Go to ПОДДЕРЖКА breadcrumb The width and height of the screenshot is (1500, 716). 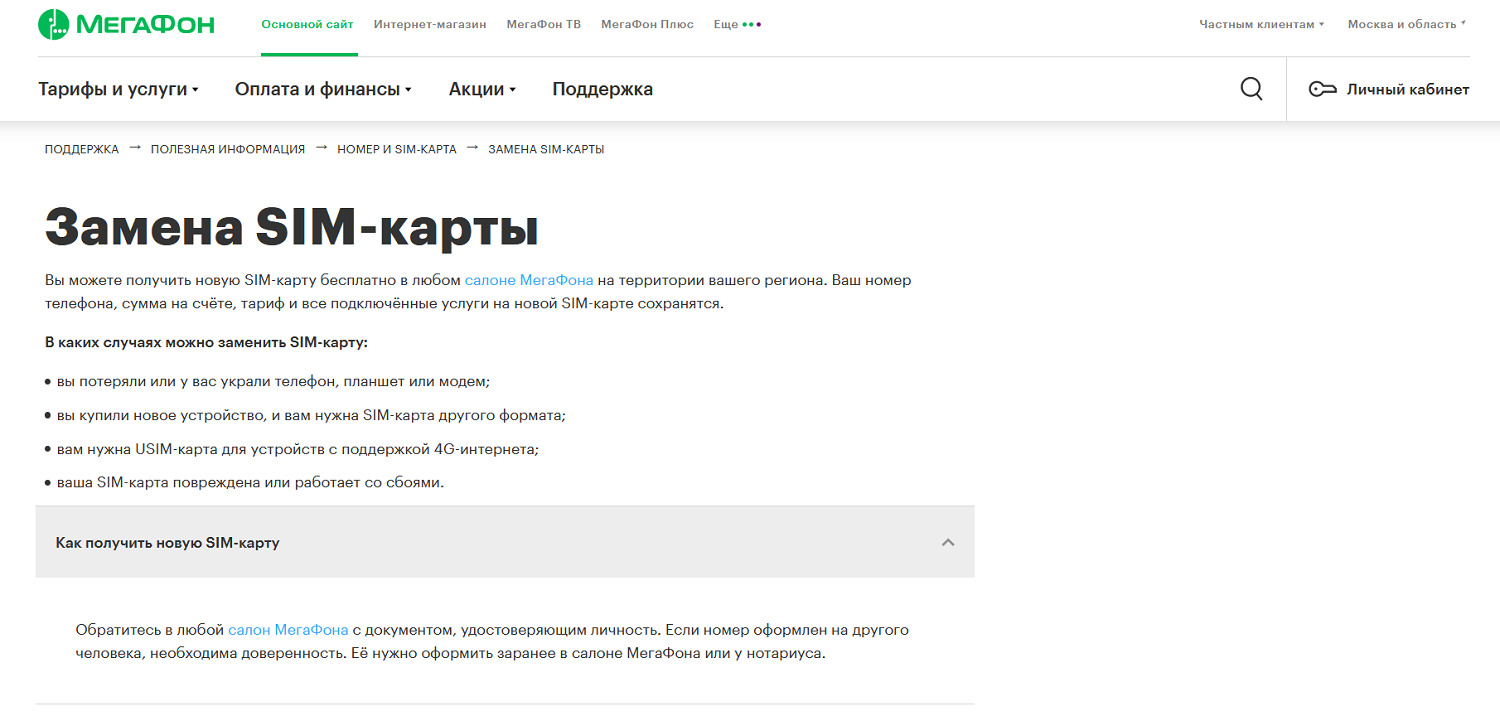(x=82, y=149)
